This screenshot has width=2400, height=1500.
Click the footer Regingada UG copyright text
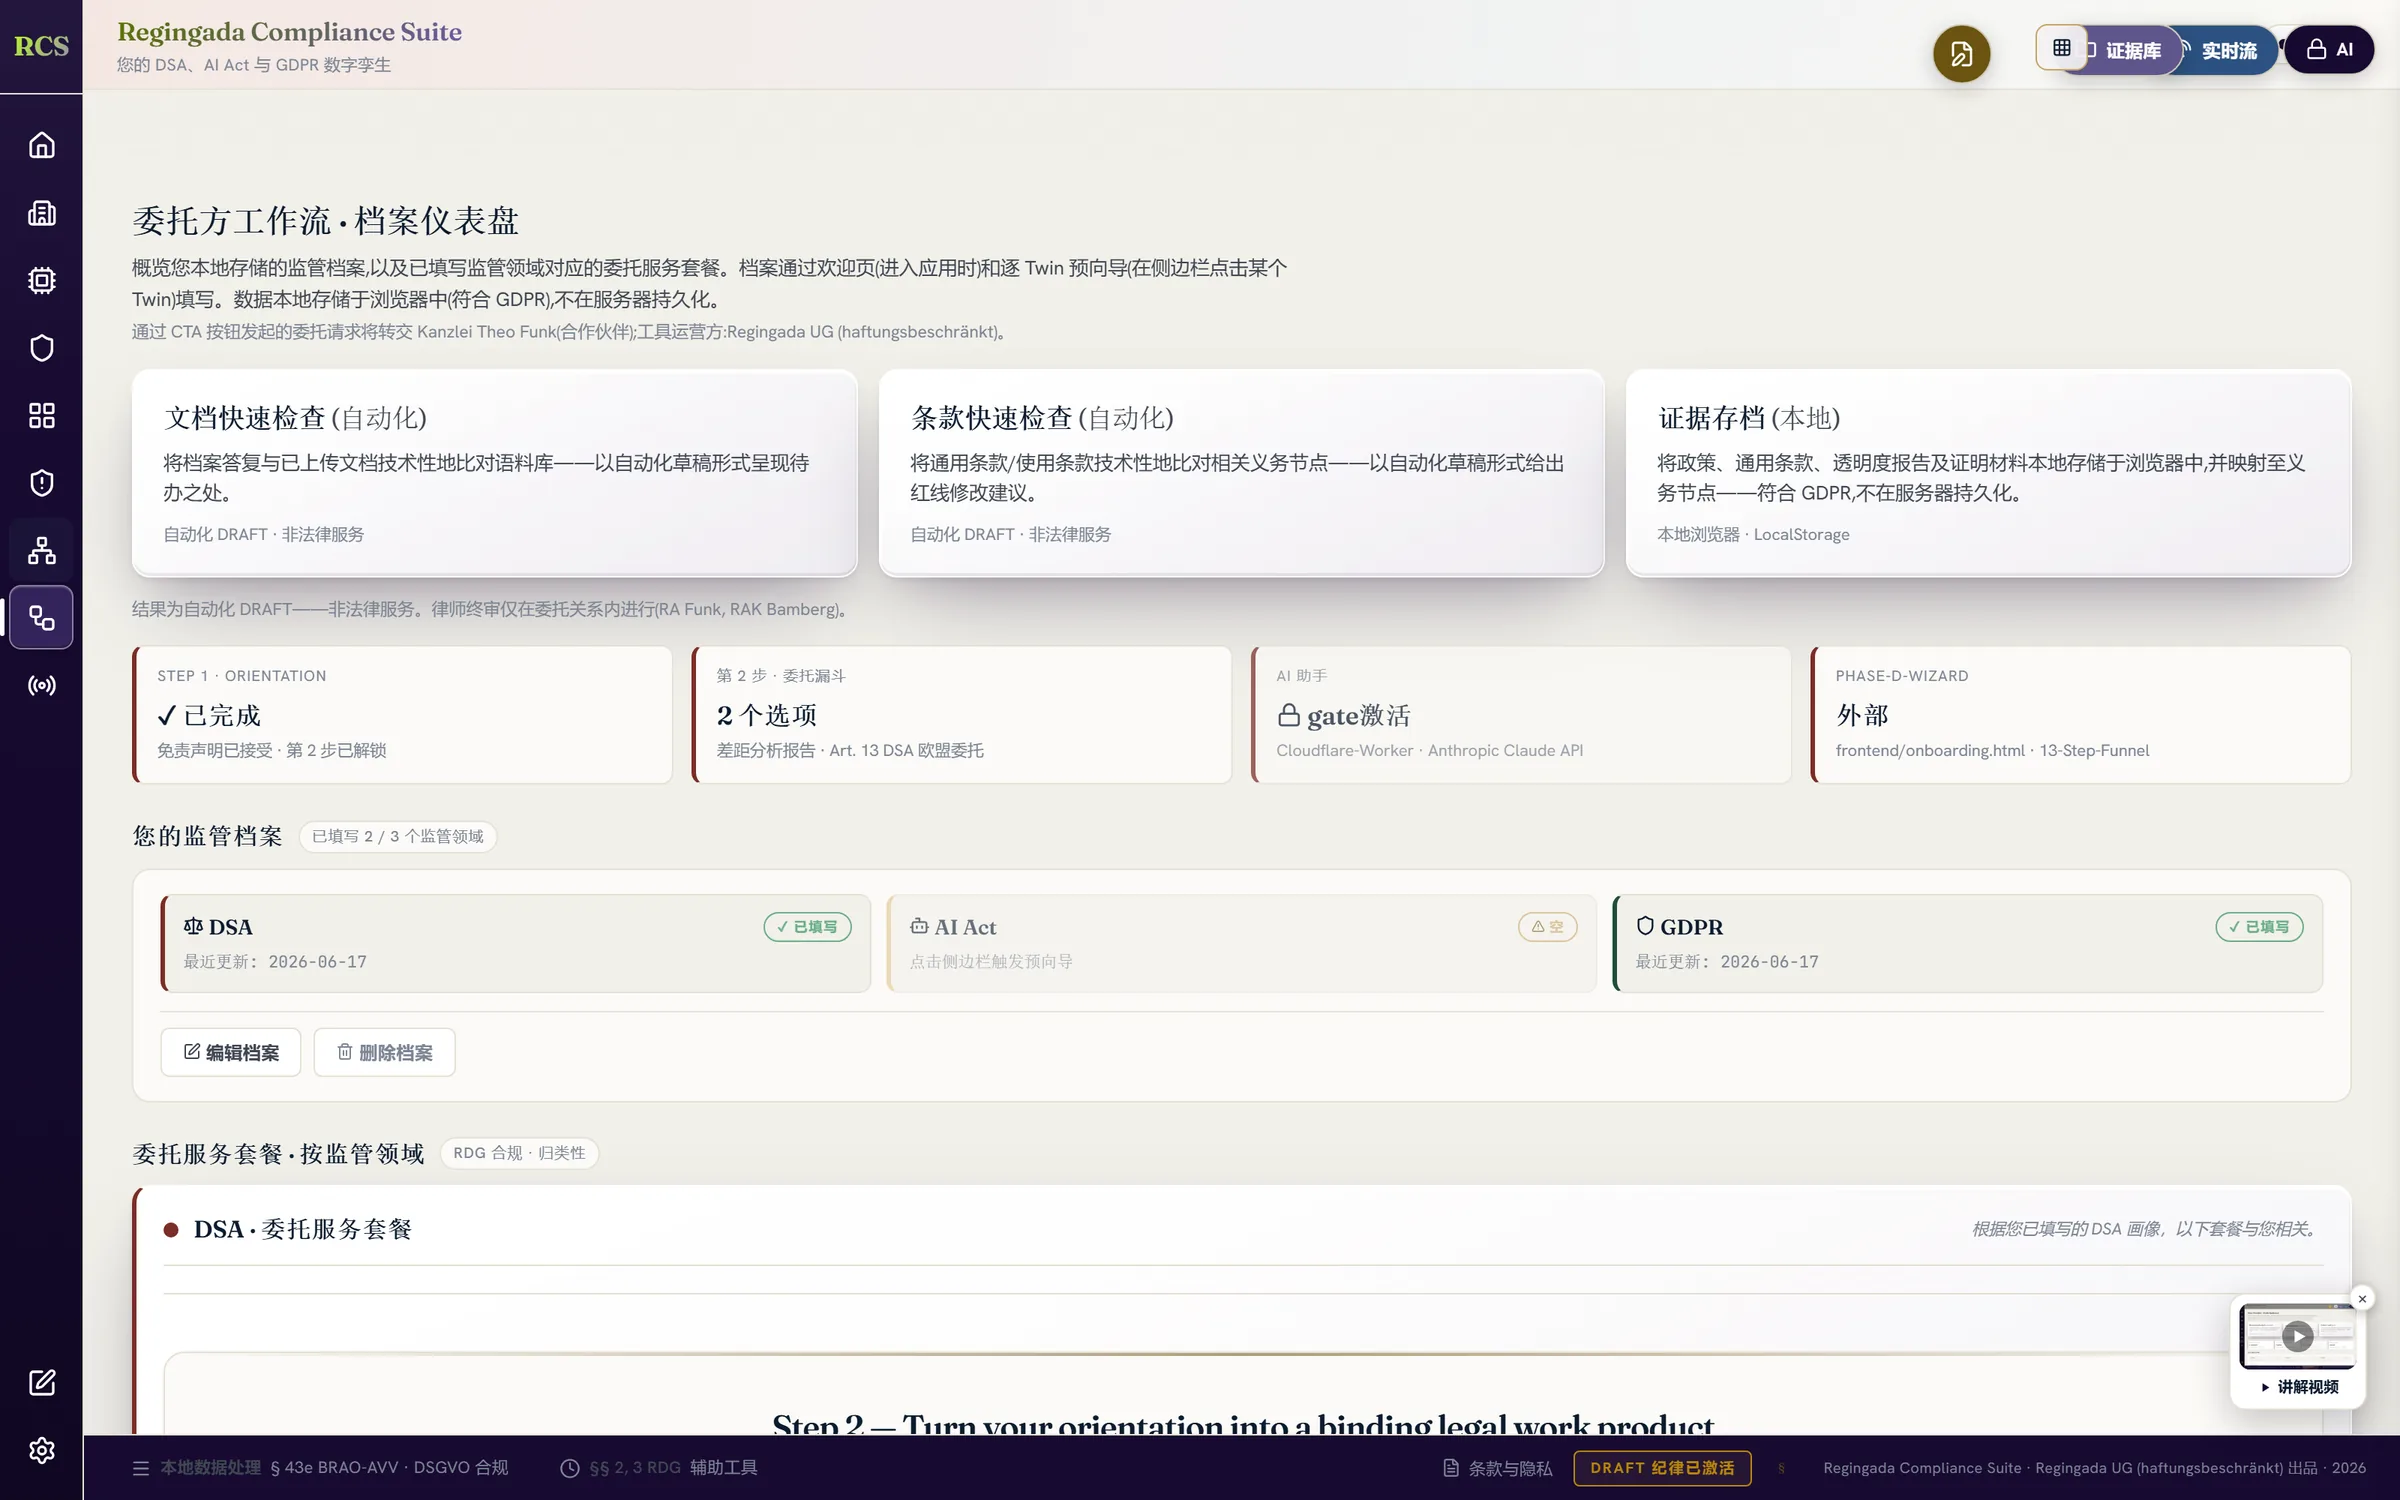[2094, 1468]
